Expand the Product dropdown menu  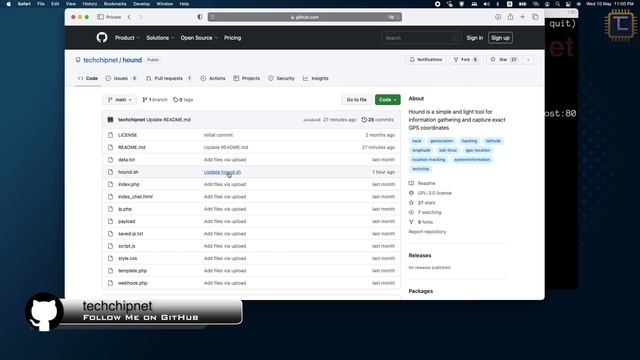point(127,38)
